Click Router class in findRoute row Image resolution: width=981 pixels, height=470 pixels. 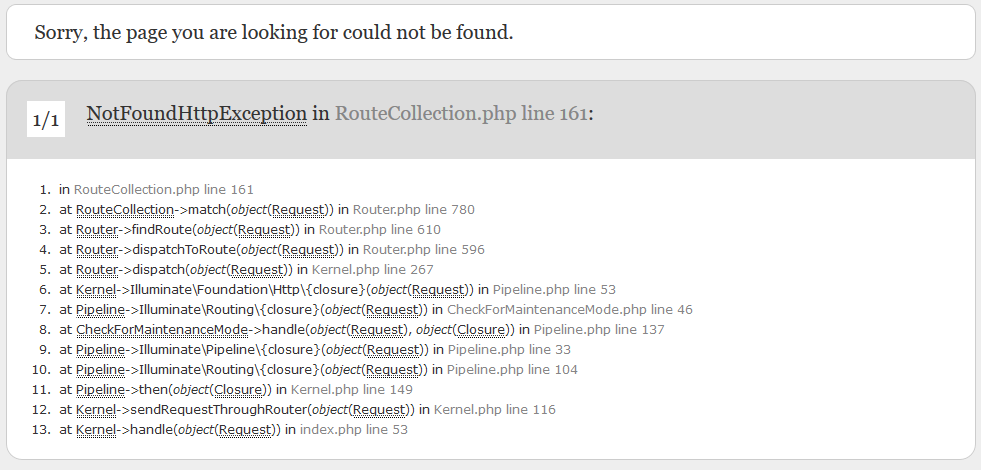(97, 230)
